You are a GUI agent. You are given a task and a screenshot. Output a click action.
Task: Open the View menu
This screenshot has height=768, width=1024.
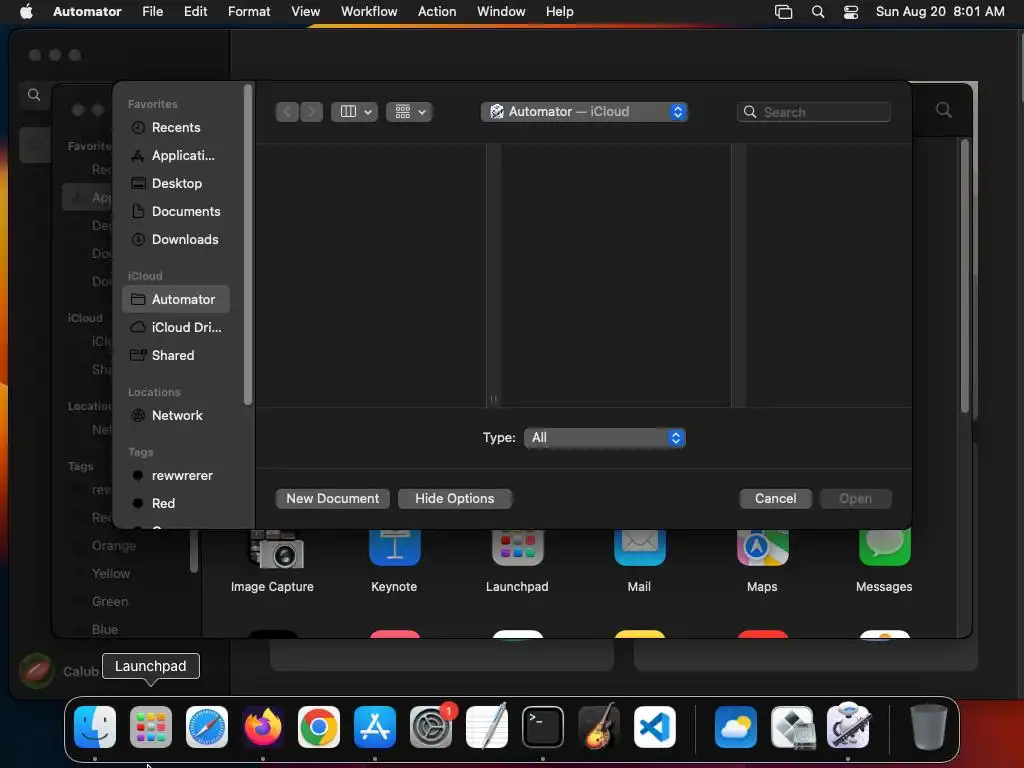pyautogui.click(x=306, y=12)
